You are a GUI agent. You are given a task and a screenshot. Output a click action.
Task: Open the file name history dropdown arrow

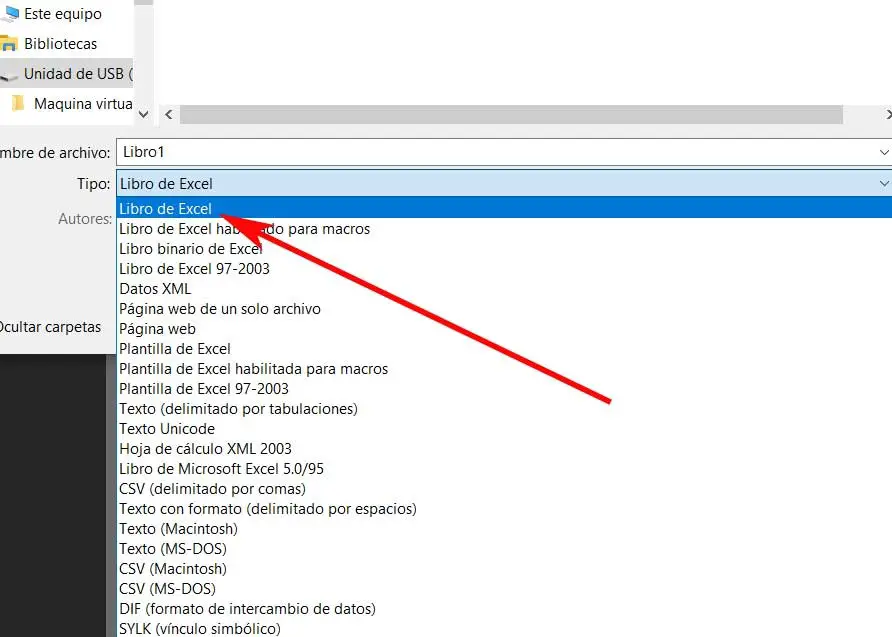tap(883, 152)
